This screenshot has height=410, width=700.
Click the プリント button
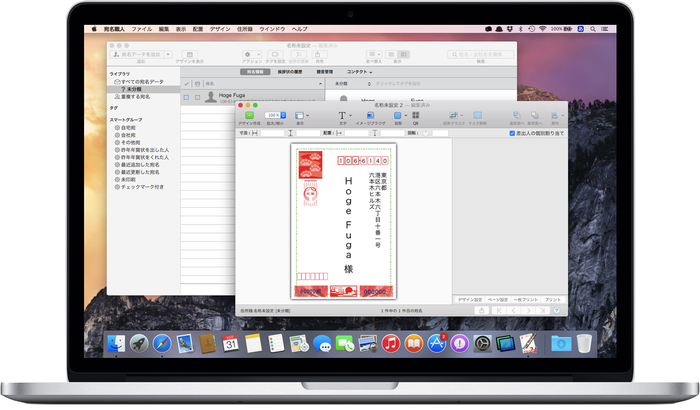click(553, 300)
